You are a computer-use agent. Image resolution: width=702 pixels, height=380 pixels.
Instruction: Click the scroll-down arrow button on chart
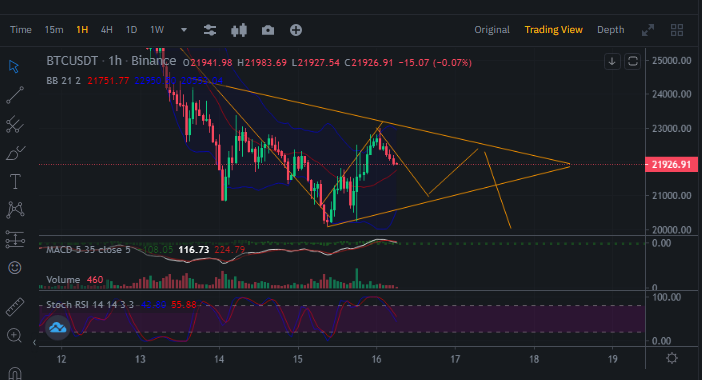click(x=612, y=61)
